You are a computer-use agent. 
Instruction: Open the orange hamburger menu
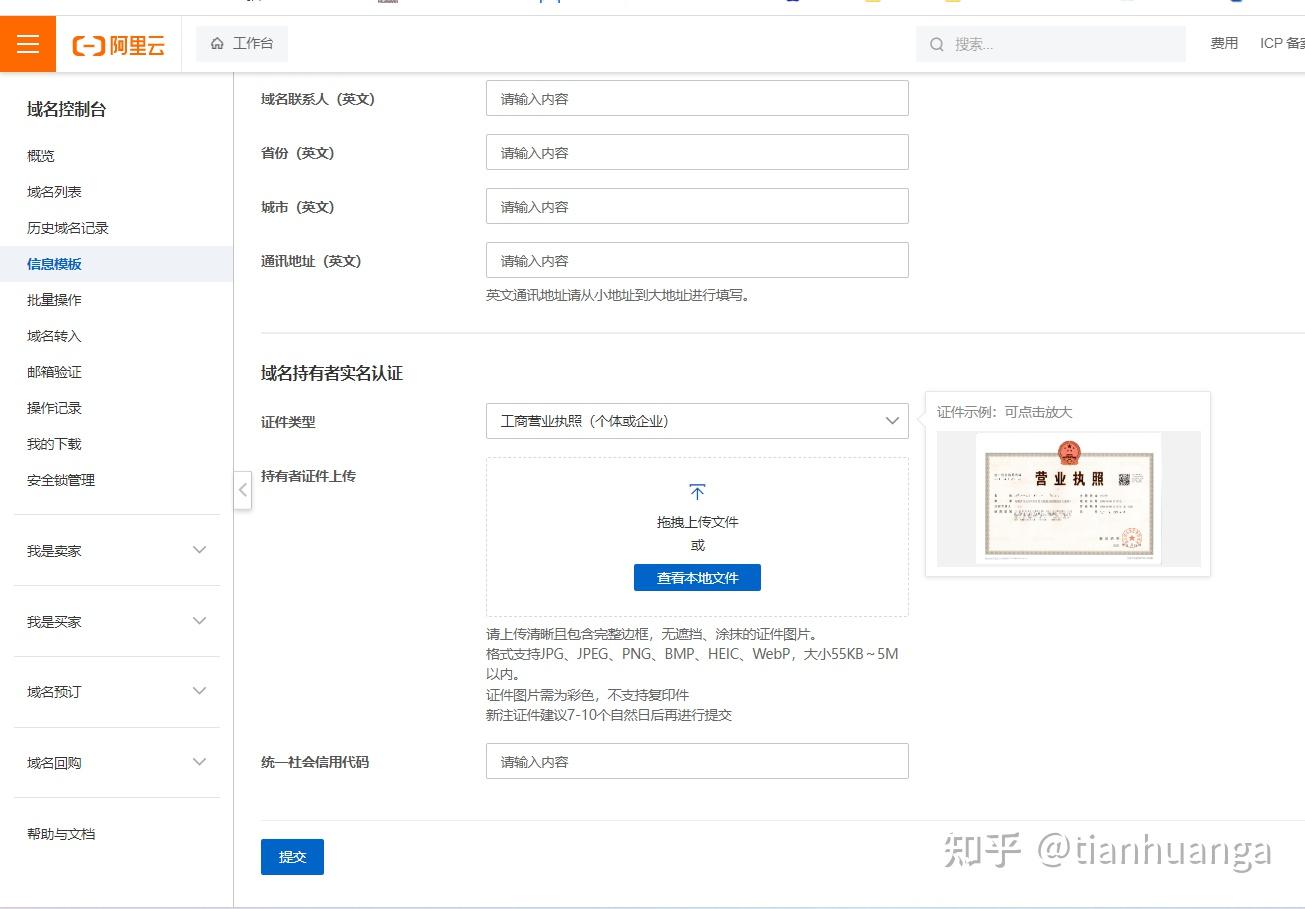pos(28,44)
